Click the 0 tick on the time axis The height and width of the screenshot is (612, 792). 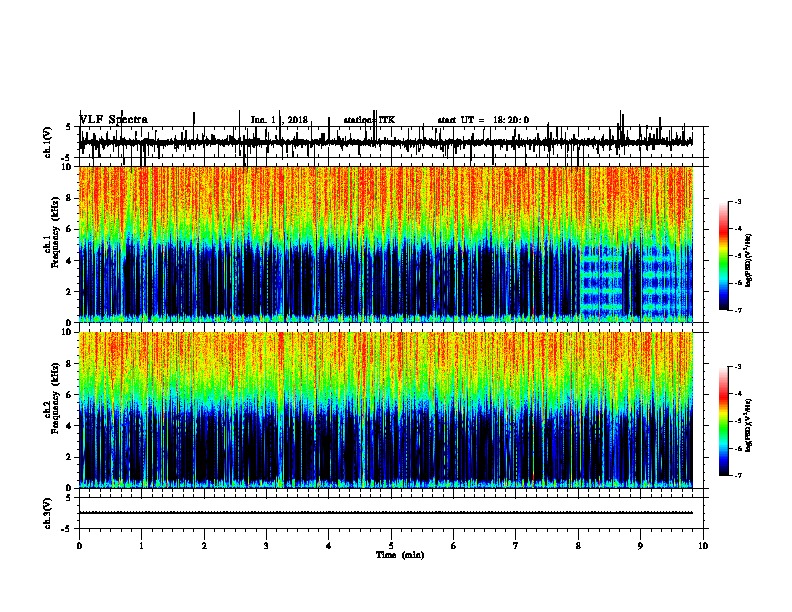point(79,546)
